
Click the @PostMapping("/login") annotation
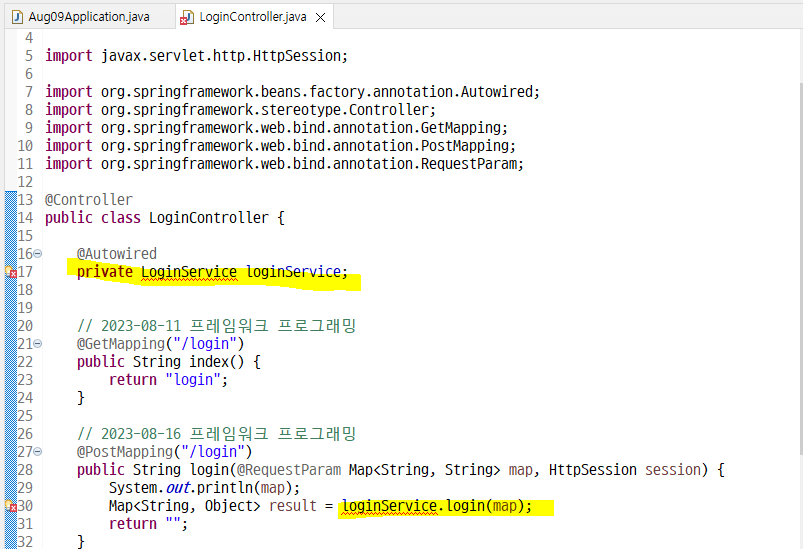coord(165,452)
